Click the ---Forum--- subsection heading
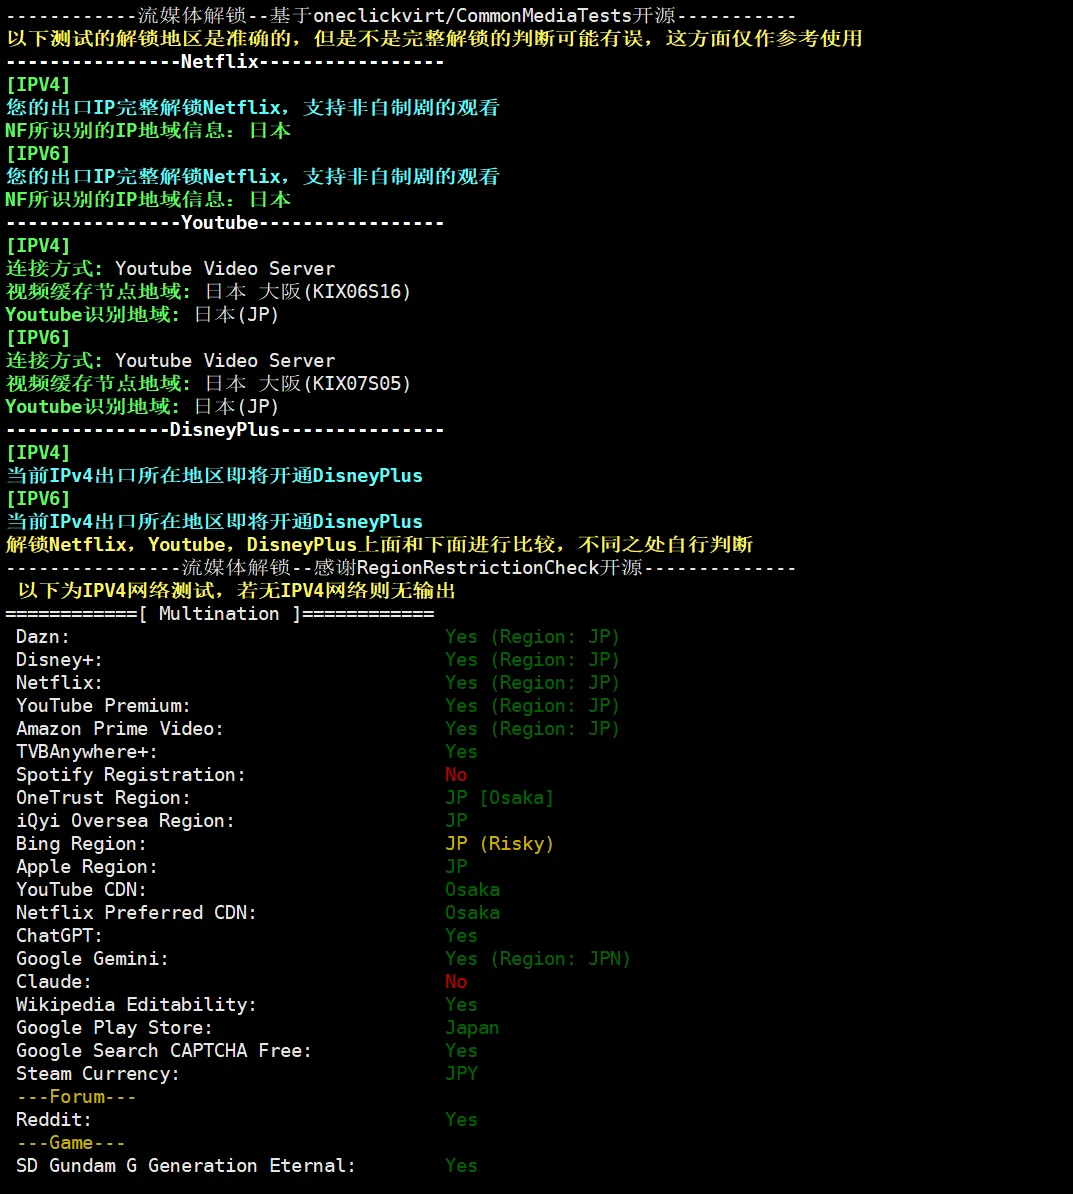The height and width of the screenshot is (1194, 1073). coord(76,1097)
